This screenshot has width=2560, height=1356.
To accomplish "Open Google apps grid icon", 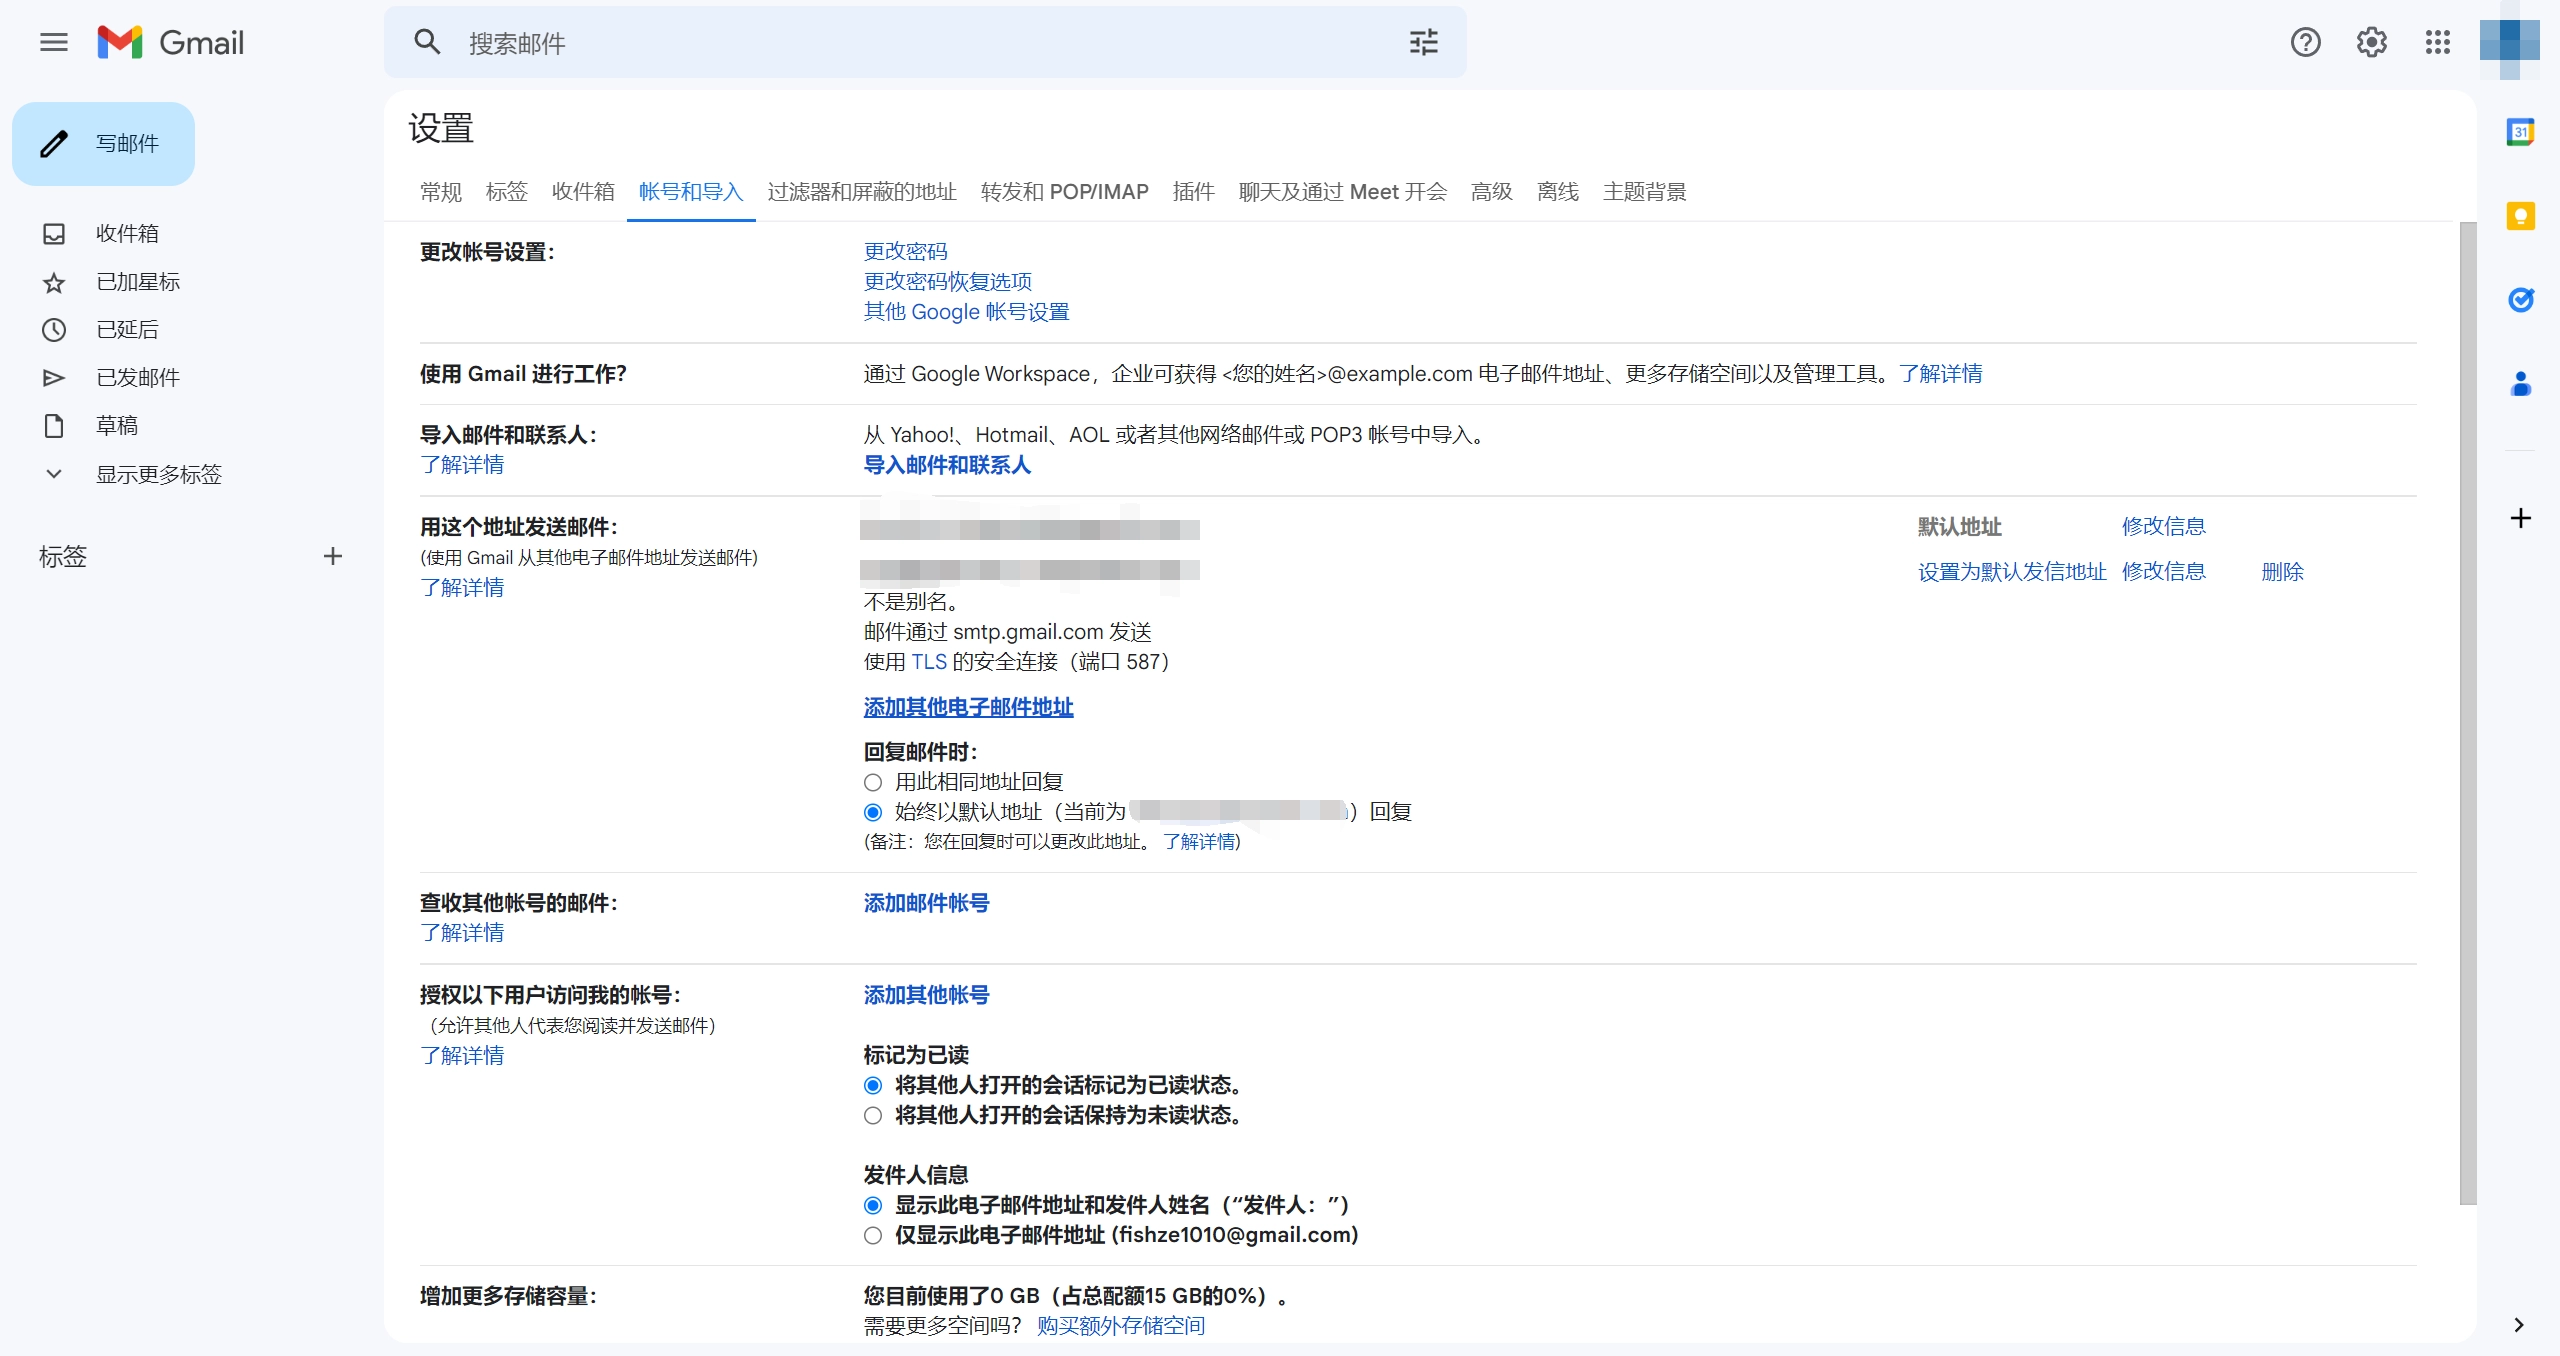I will point(2437,42).
